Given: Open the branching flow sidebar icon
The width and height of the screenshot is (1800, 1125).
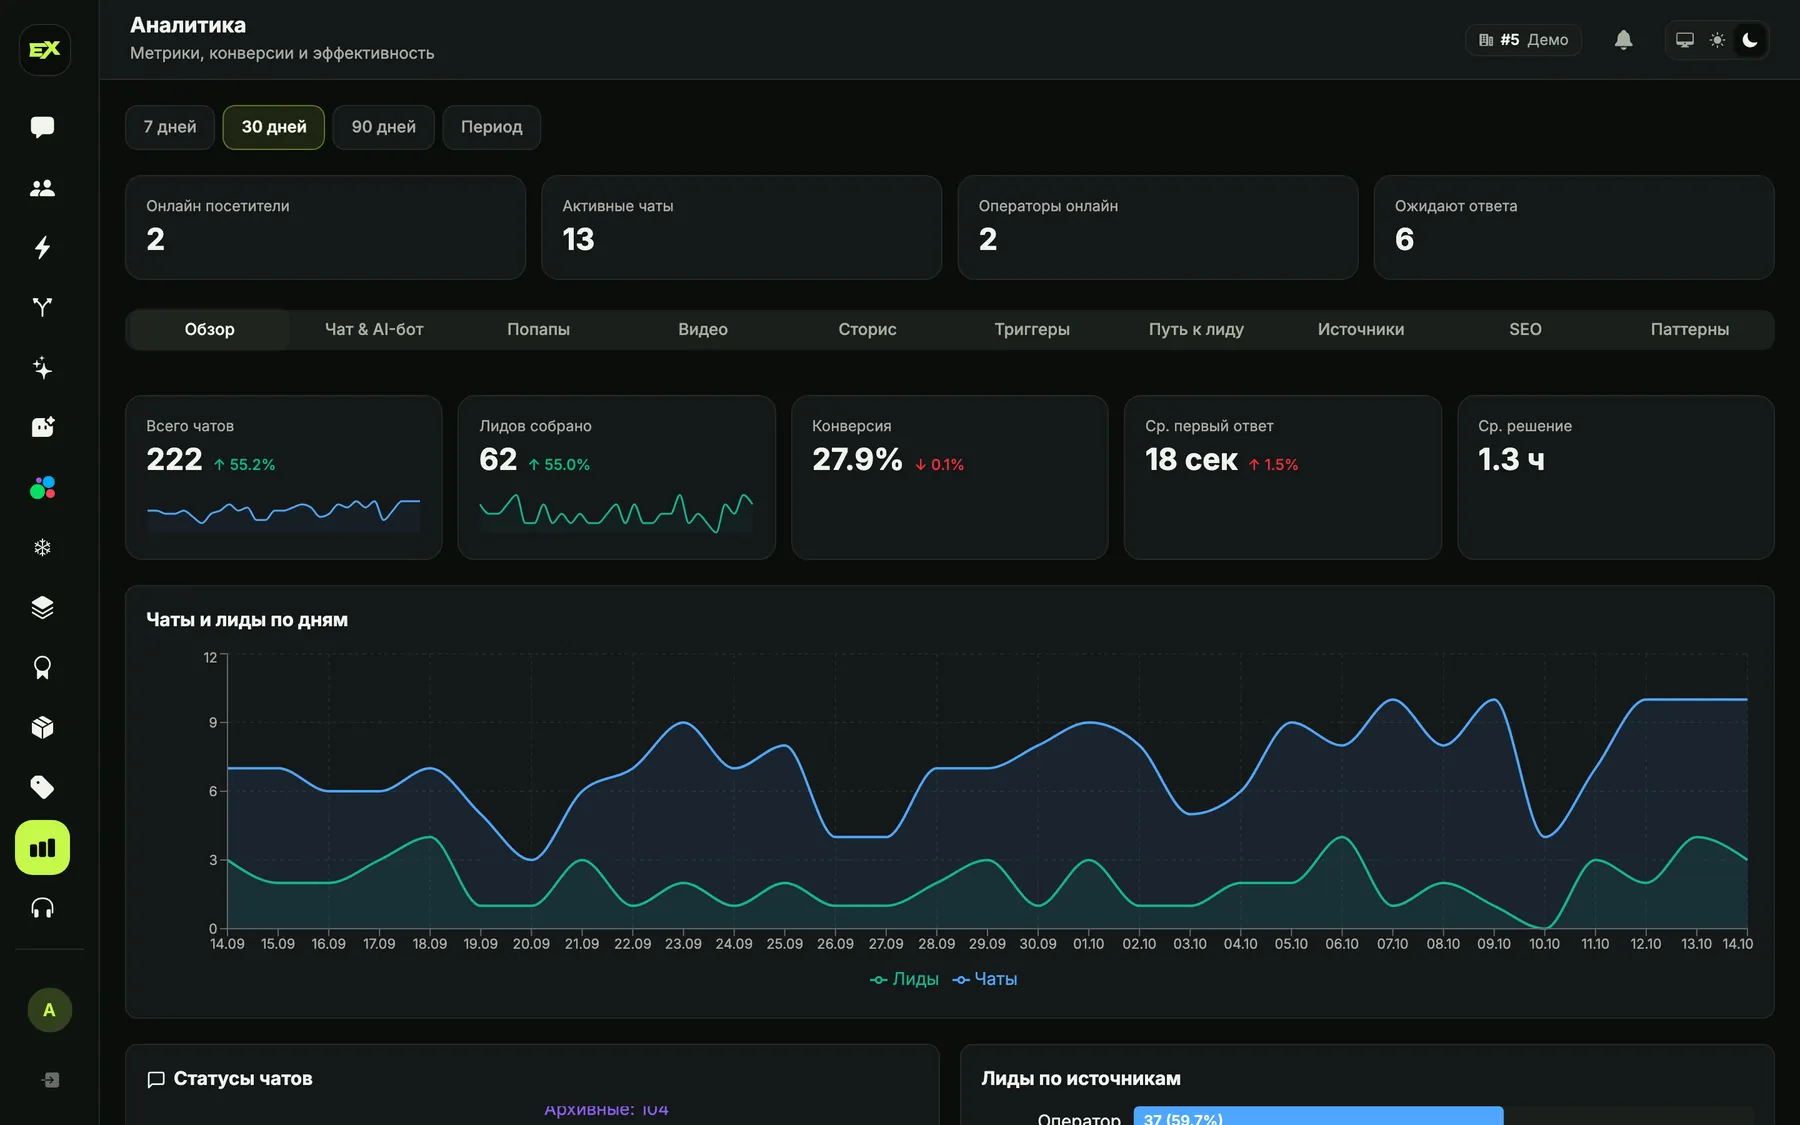Looking at the screenshot, I should (x=42, y=308).
